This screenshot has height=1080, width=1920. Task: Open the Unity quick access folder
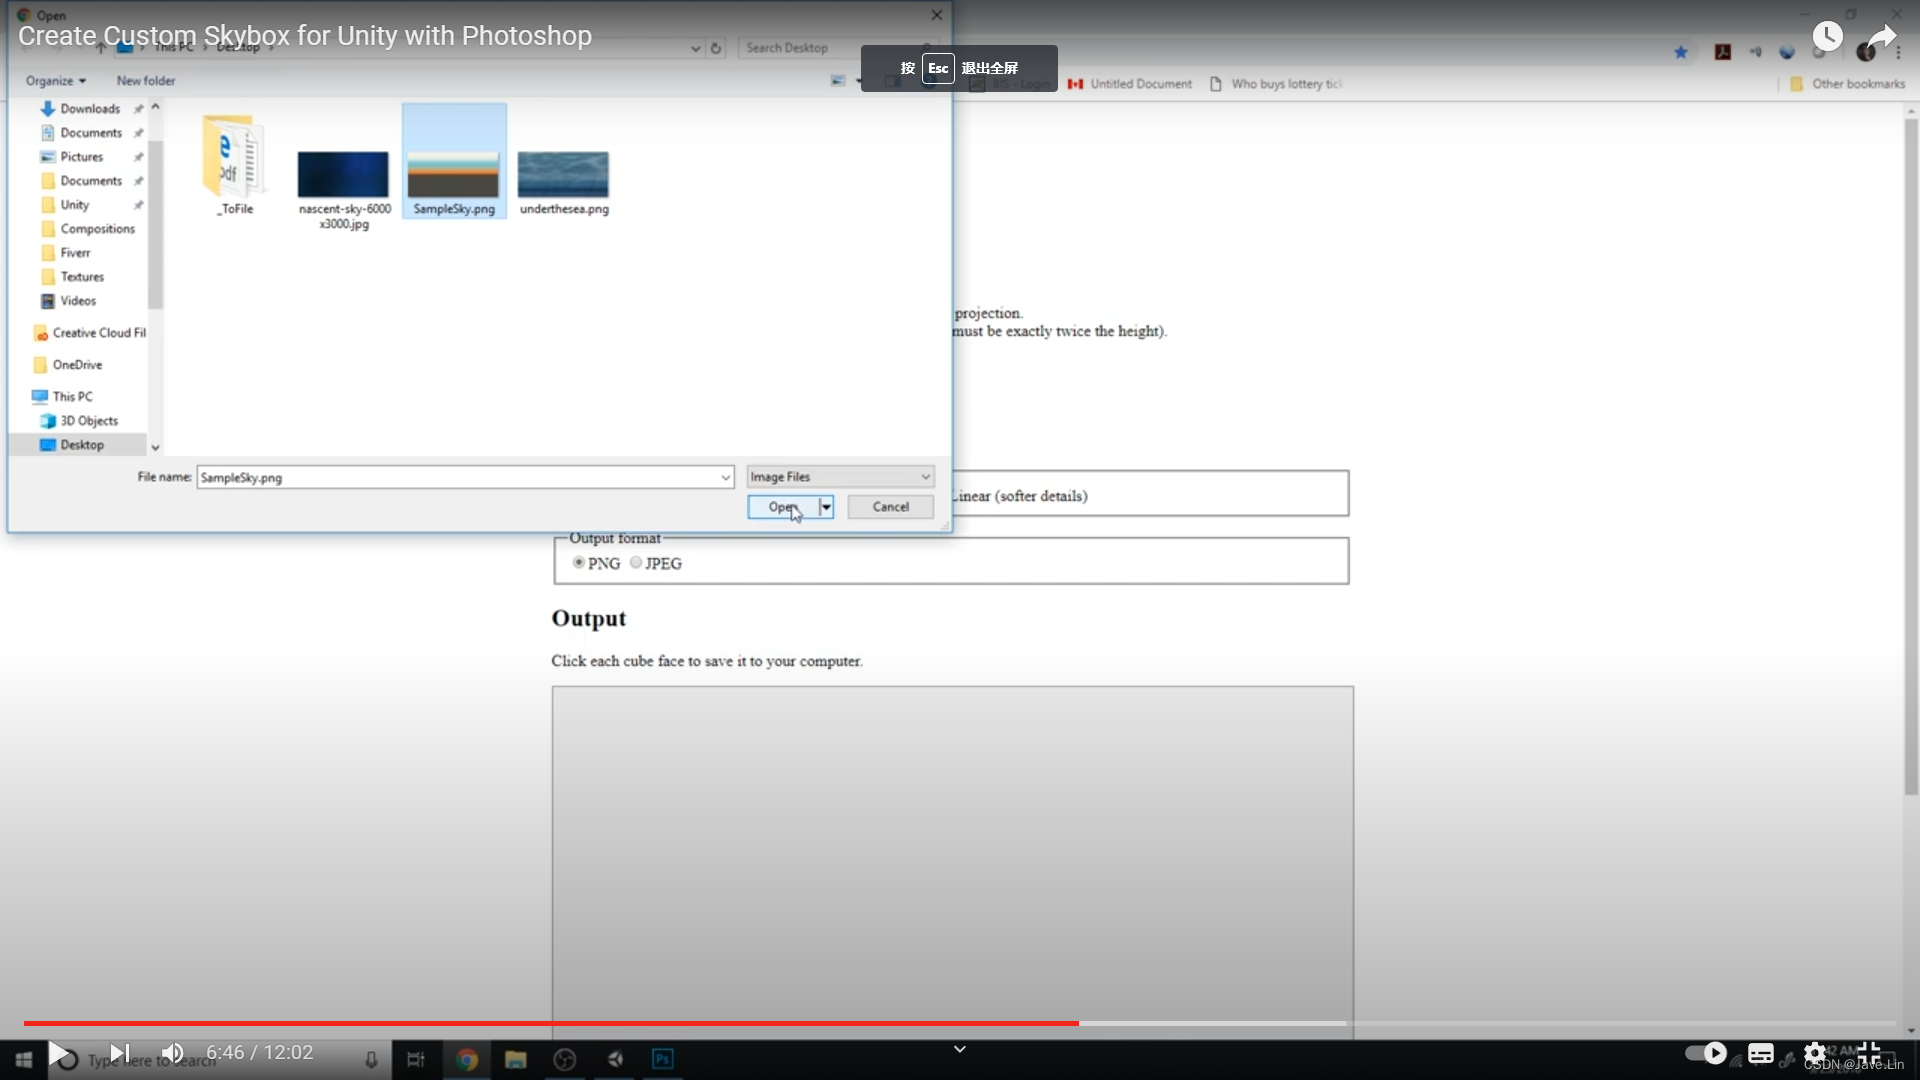click(74, 205)
